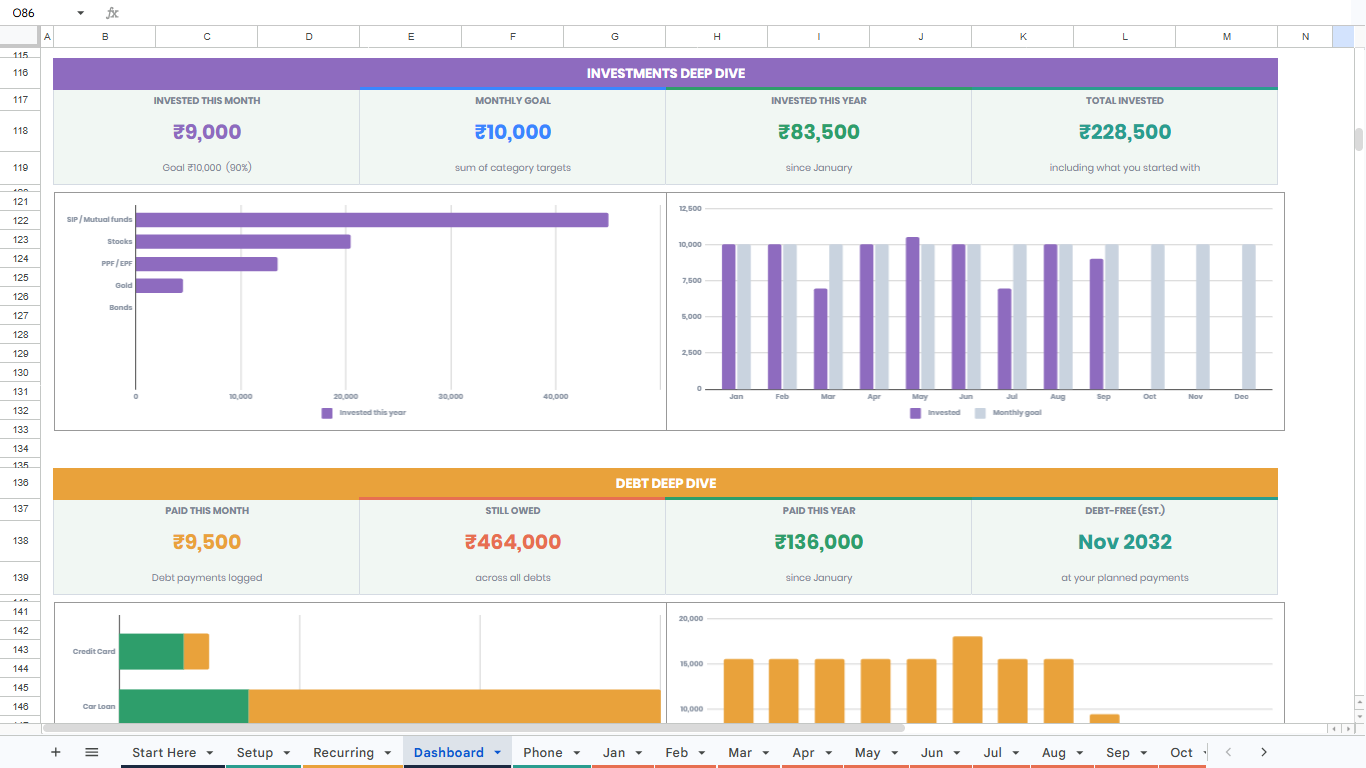Select row 138 header
This screenshot has height=768, width=1366.
(20, 540)
